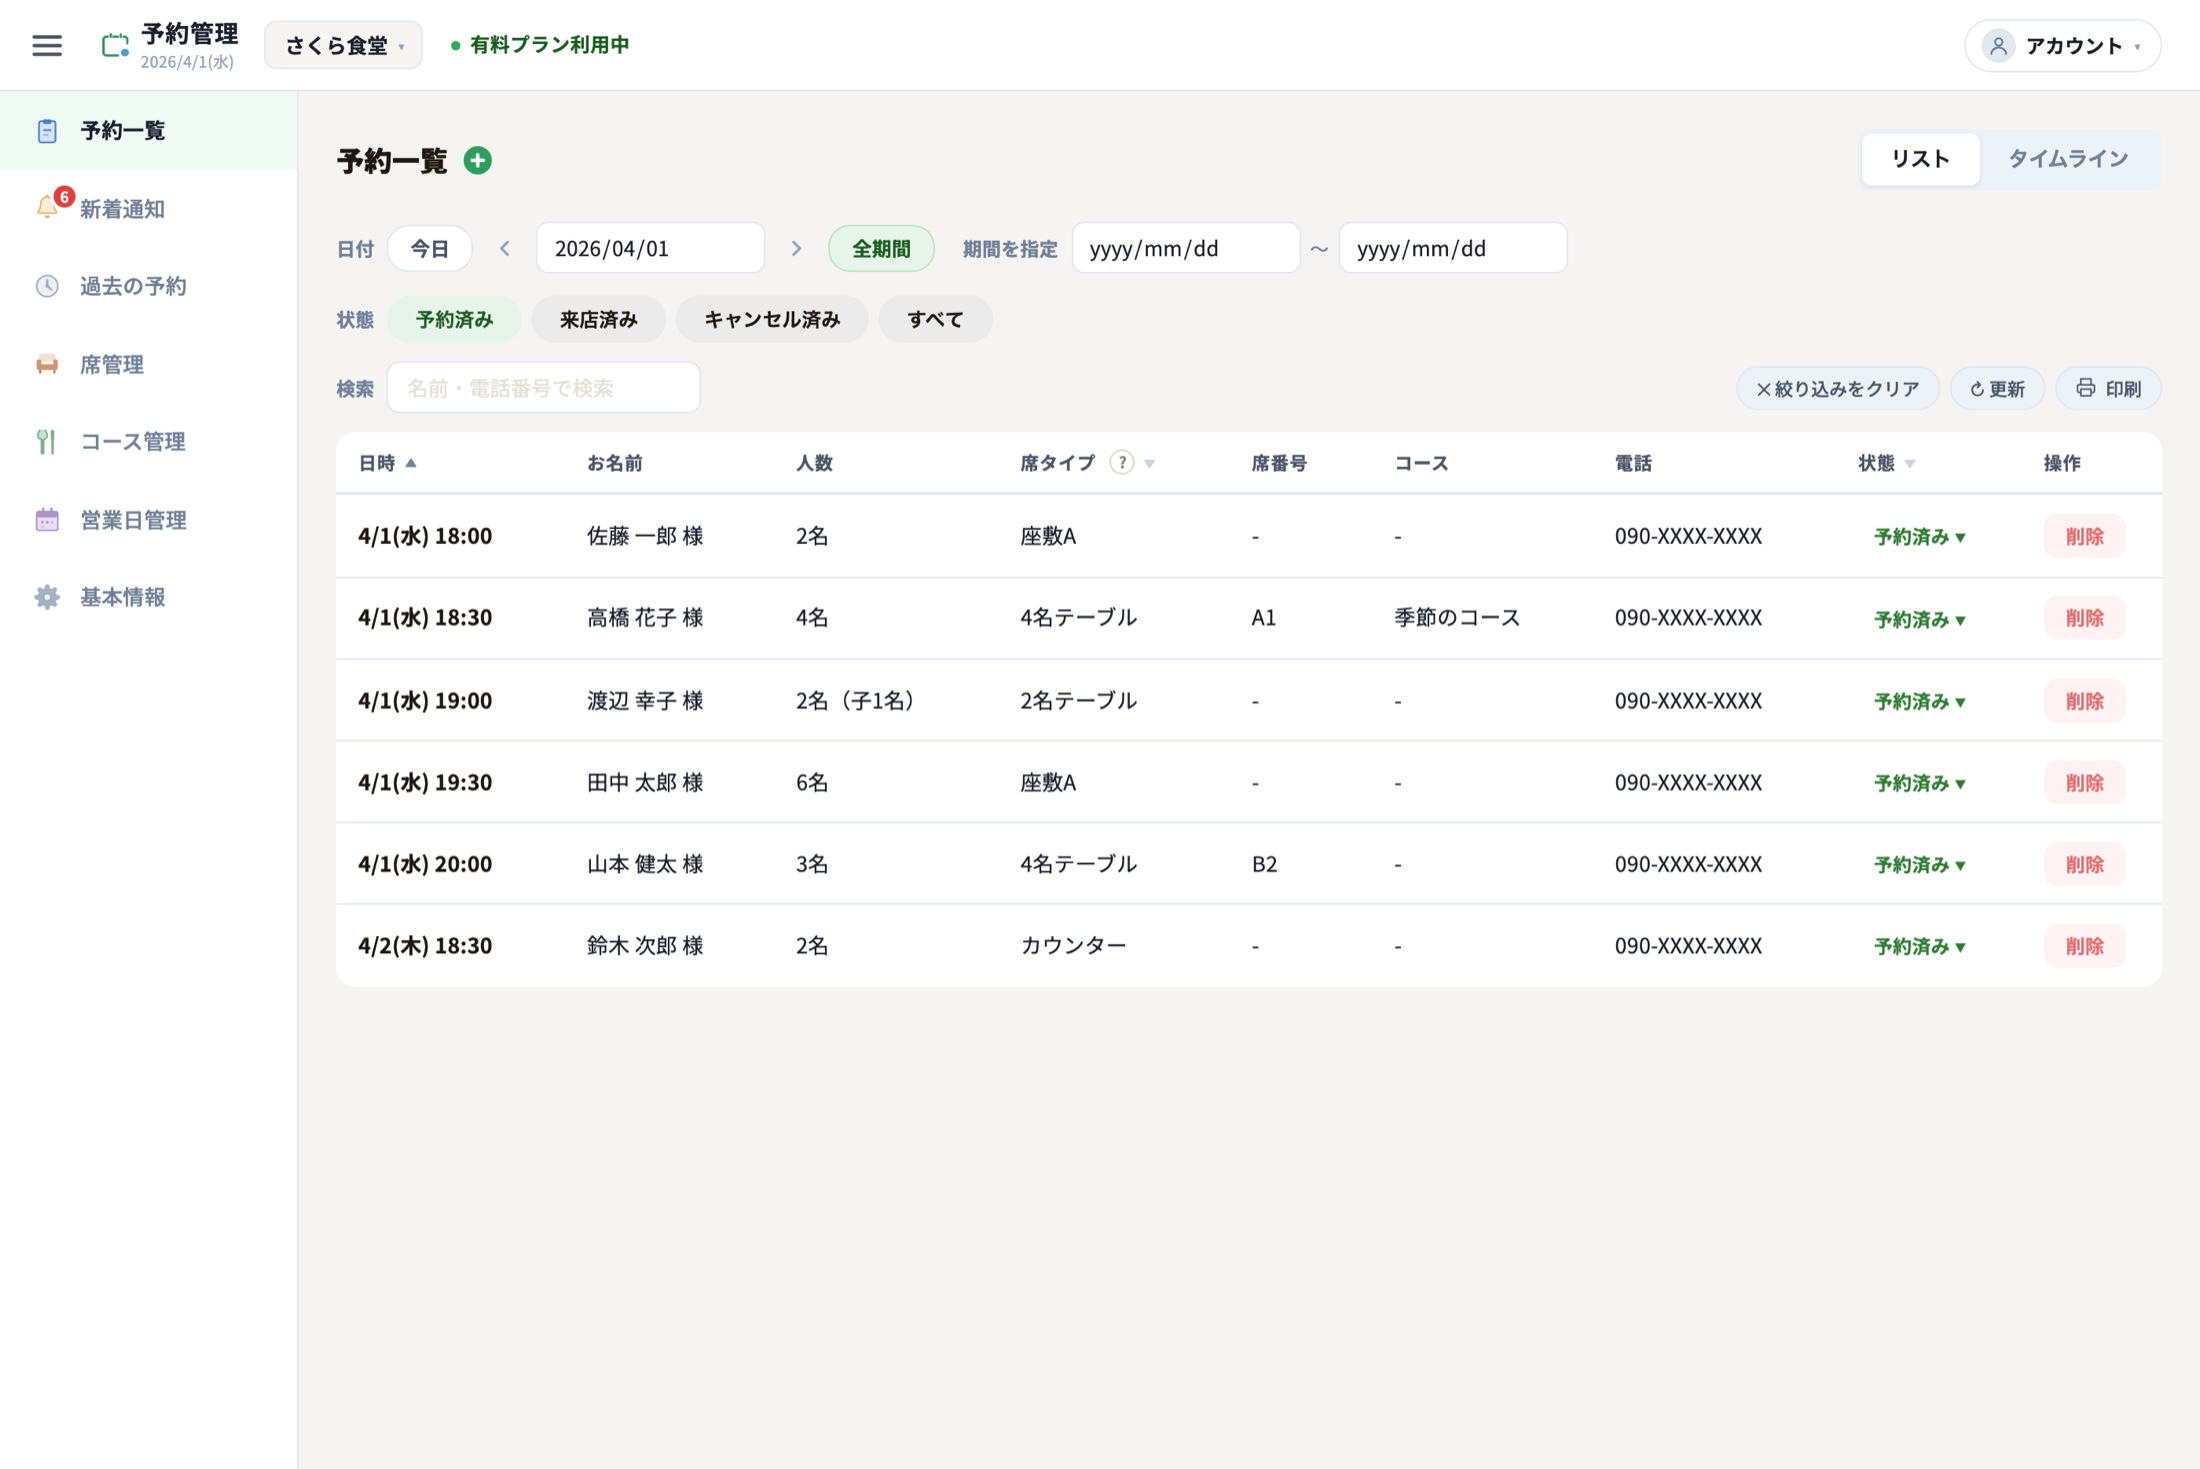Select 来店済み status filter
Image resolution: width=2200 pixels, height=1469 pixels.
598,319
